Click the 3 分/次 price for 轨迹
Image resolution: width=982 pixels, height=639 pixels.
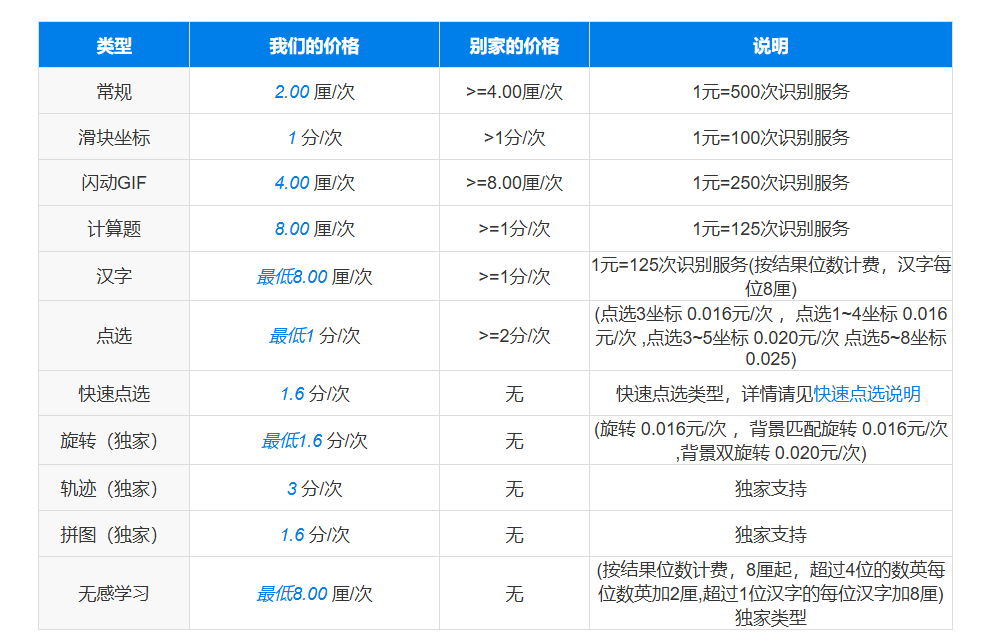pyautogui.click(x=314, y=488)
